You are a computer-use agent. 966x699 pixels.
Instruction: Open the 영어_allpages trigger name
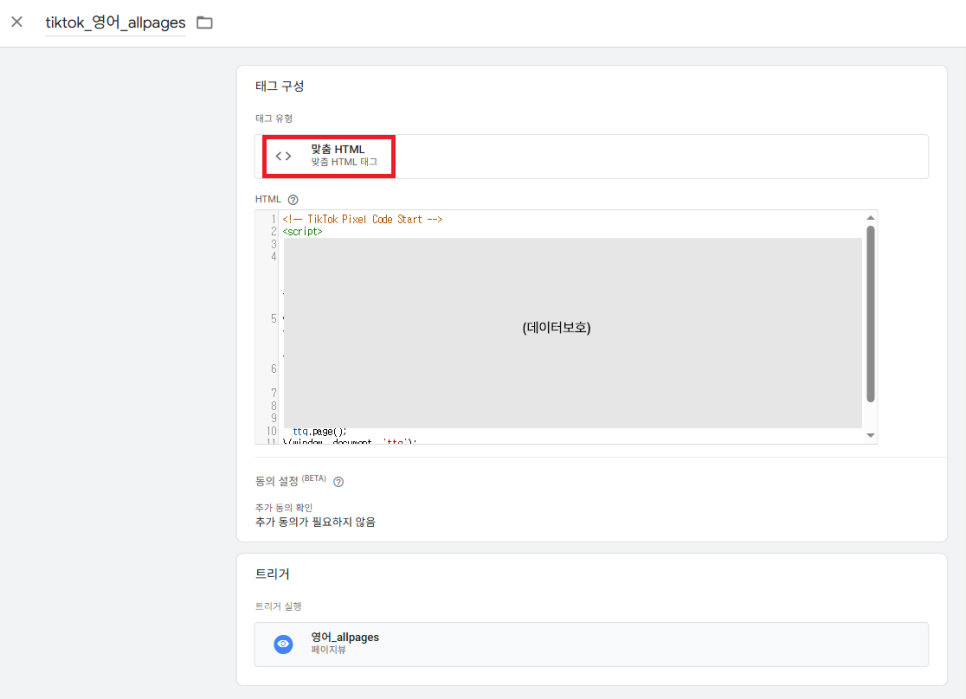pos(345,637)
